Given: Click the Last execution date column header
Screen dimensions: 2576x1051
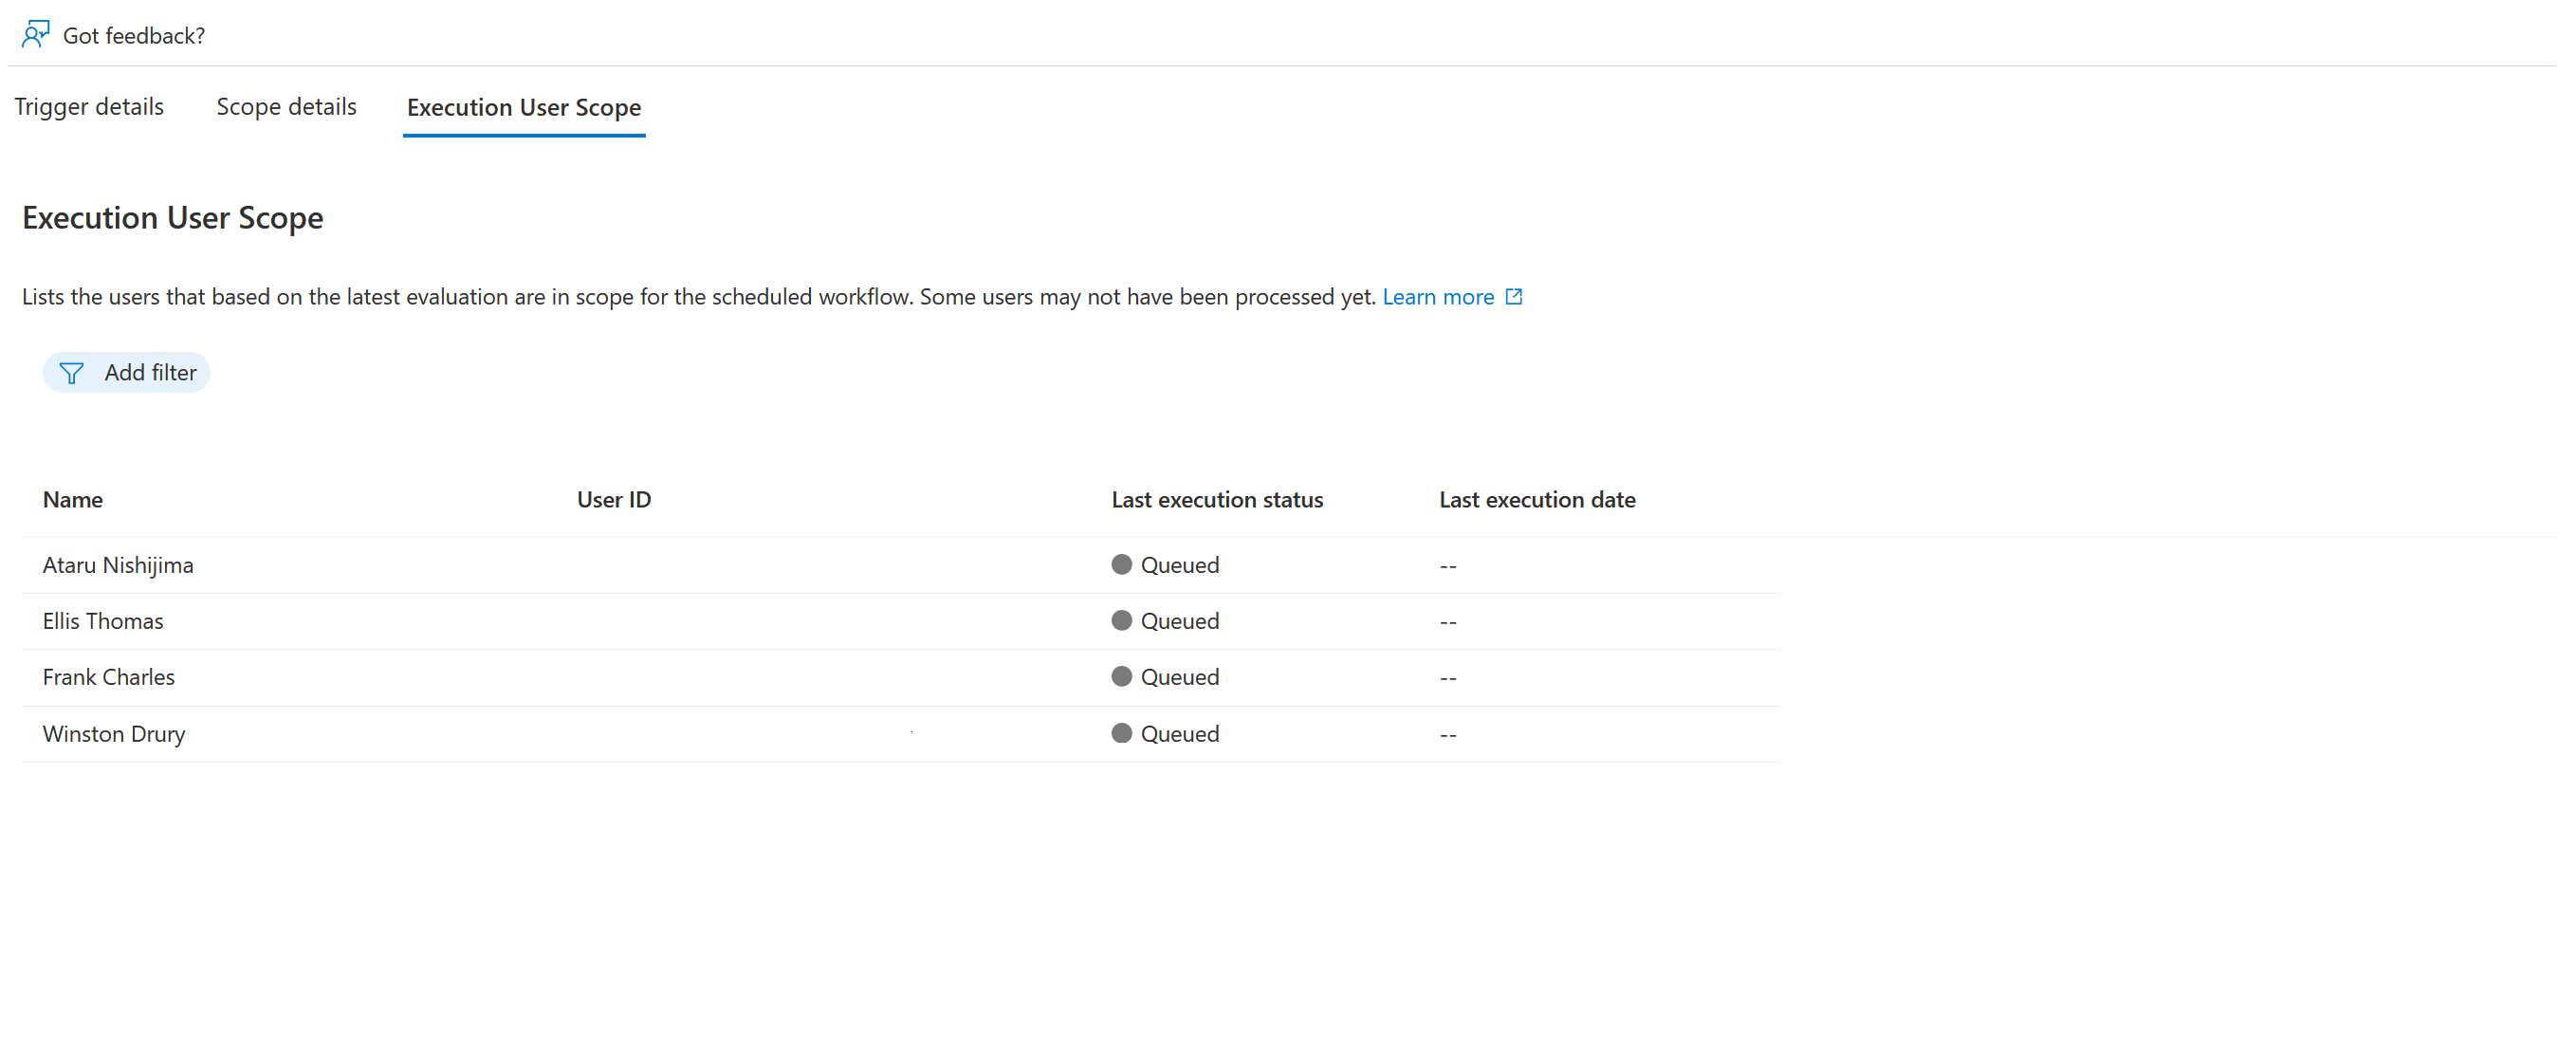Looking at the screenshot, I should (1536, 499).
